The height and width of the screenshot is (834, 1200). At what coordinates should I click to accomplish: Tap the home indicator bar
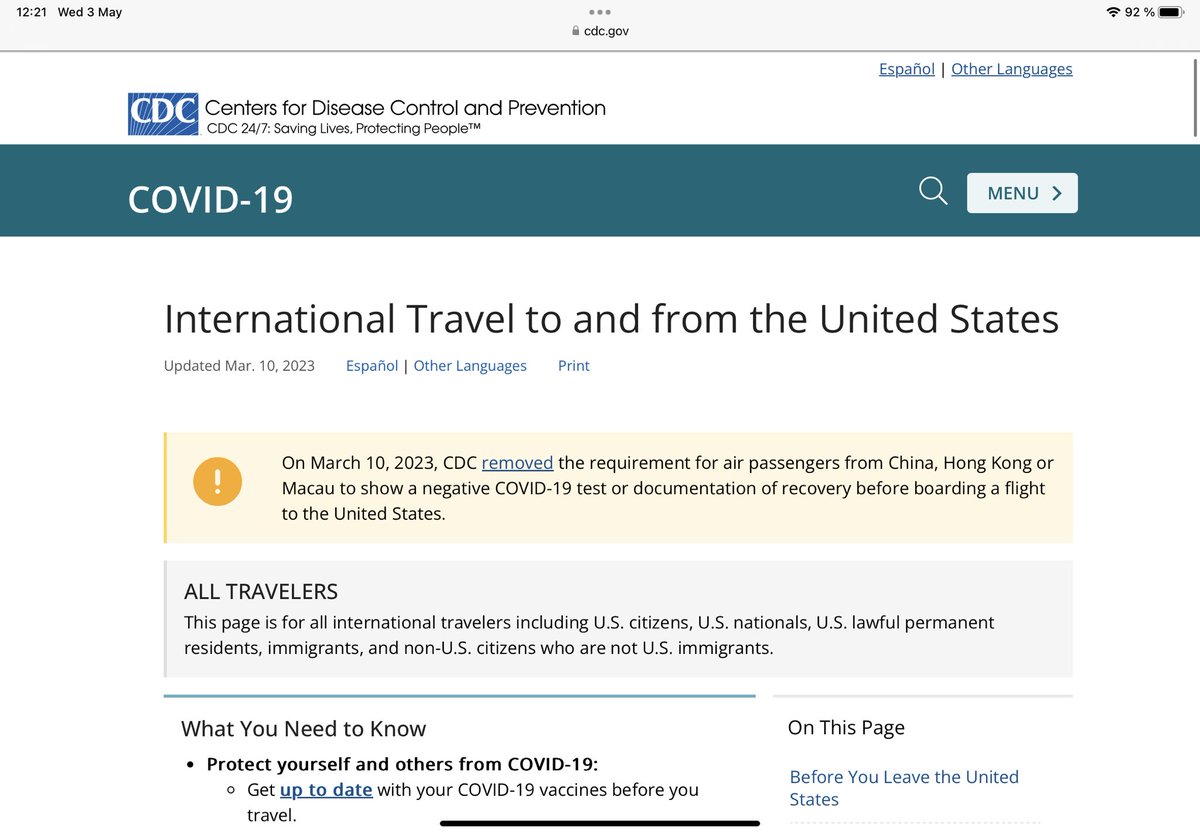pyautogui.click(x=600, y=824)
